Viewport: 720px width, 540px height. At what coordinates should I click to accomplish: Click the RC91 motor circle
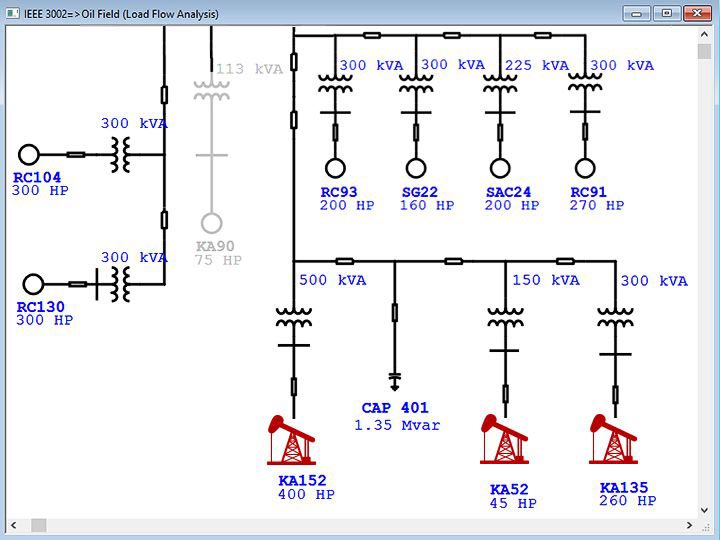pyautogui.click(x=585, y=167)
